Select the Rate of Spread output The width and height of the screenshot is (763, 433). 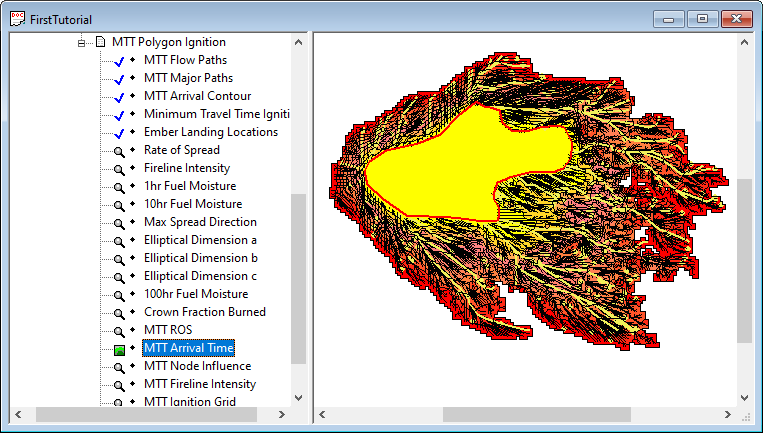pyautogui.click(x=182, y=150)
